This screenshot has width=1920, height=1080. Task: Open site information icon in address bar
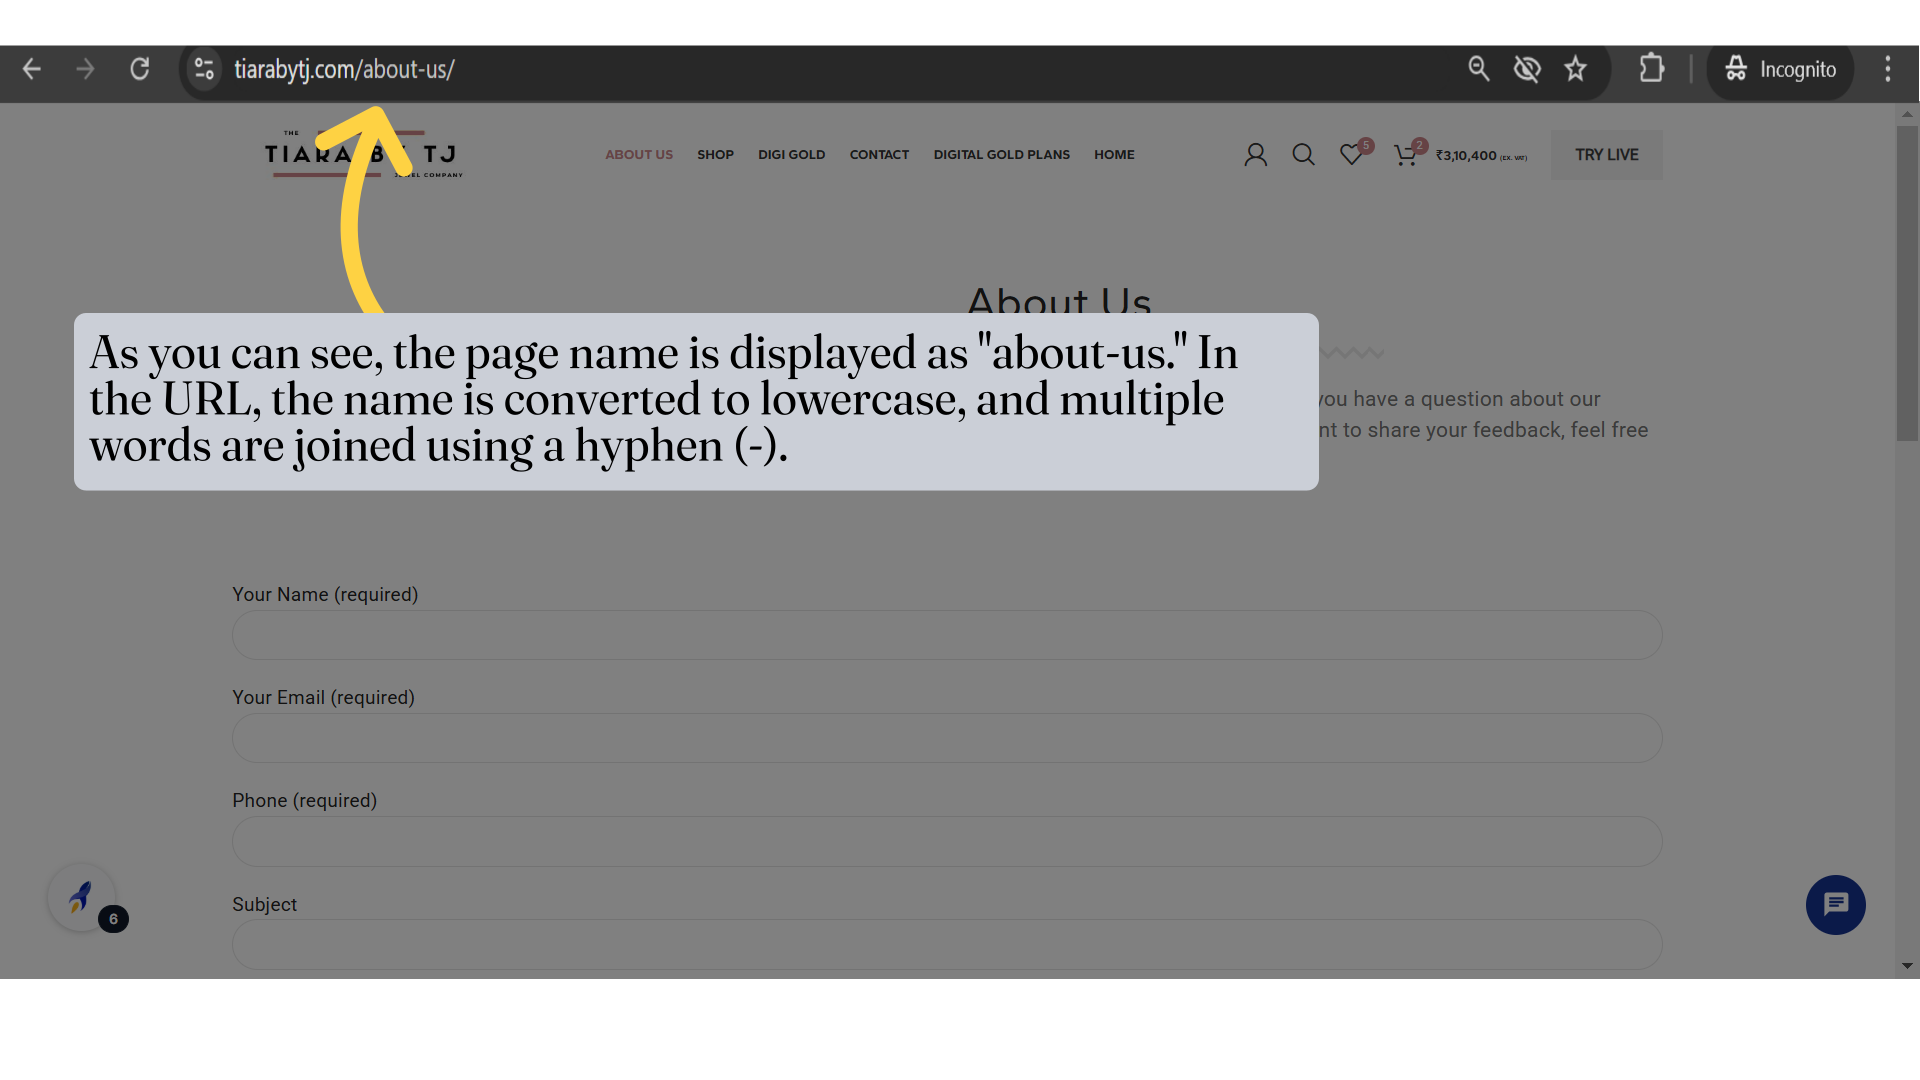(204, 69)
